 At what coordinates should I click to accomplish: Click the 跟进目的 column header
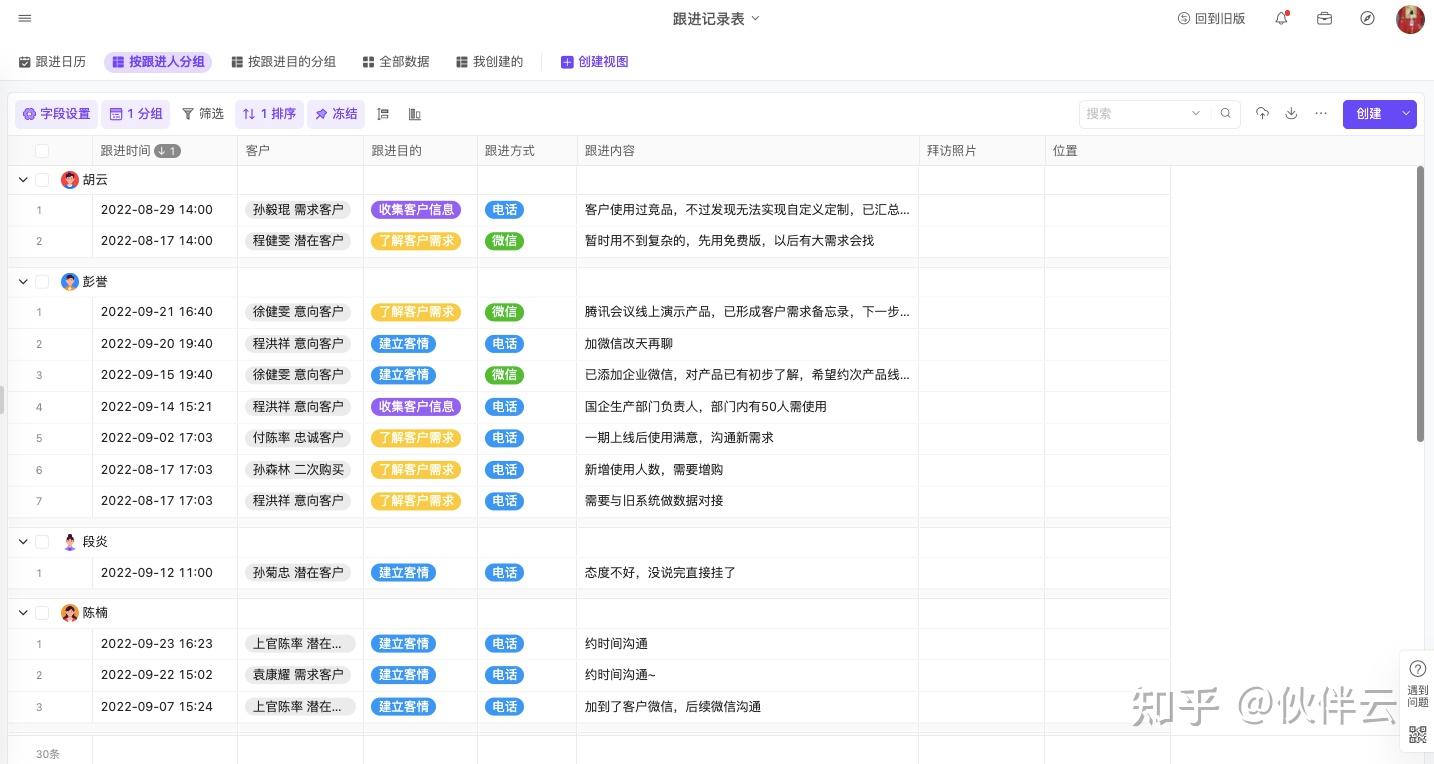pos(420,151)
